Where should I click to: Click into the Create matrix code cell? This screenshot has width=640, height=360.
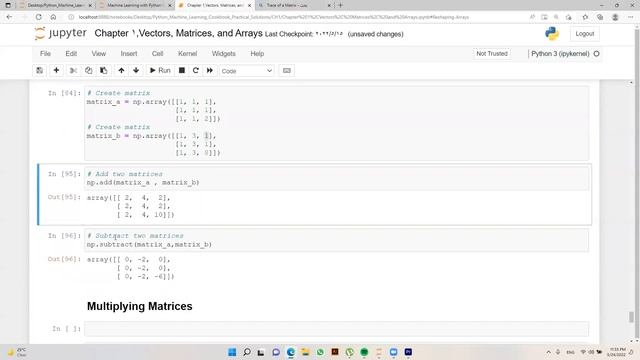(336, 123)
